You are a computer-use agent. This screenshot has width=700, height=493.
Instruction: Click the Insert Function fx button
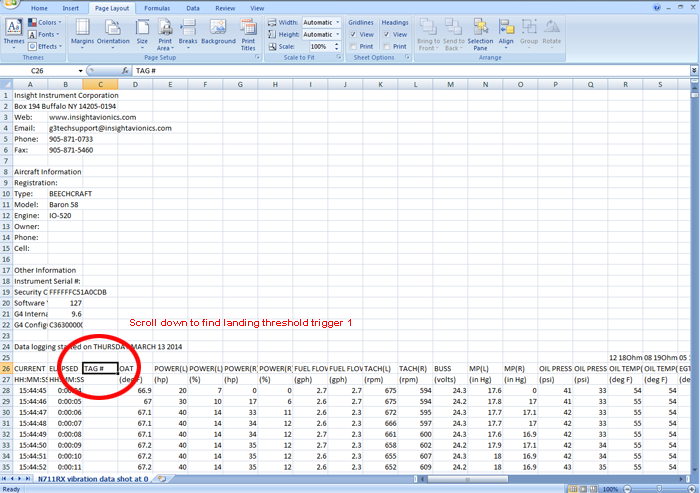(x=125, y=71)
